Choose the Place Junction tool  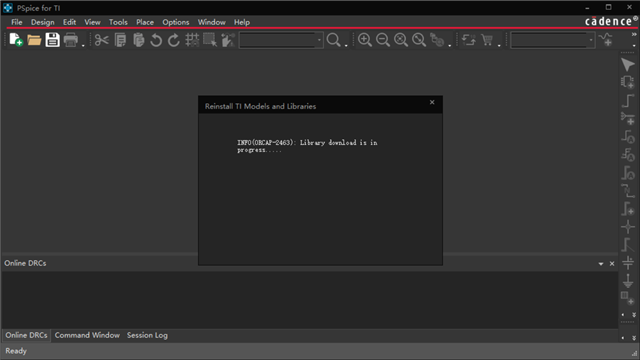[x=628, y=227]
